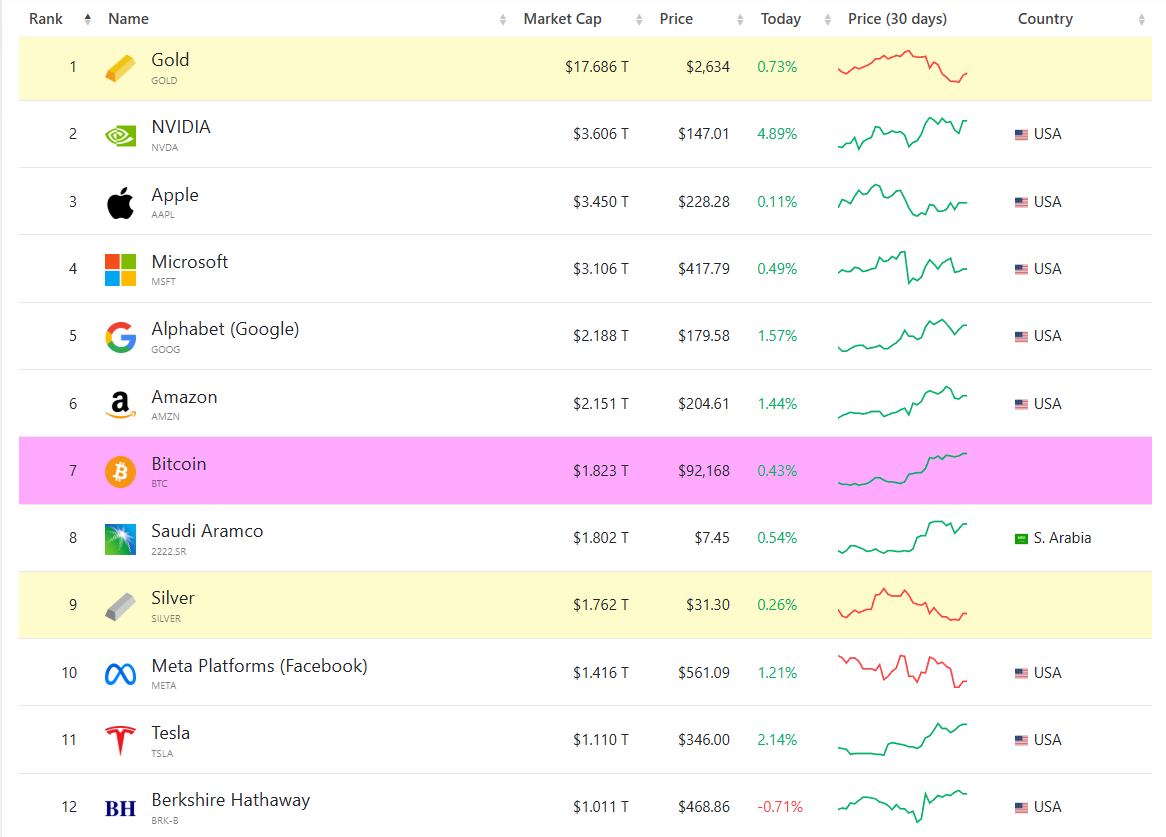Click Bitcoin's 30-day price chart
The image size is (1166, 837).
click(x=903, y=470)
